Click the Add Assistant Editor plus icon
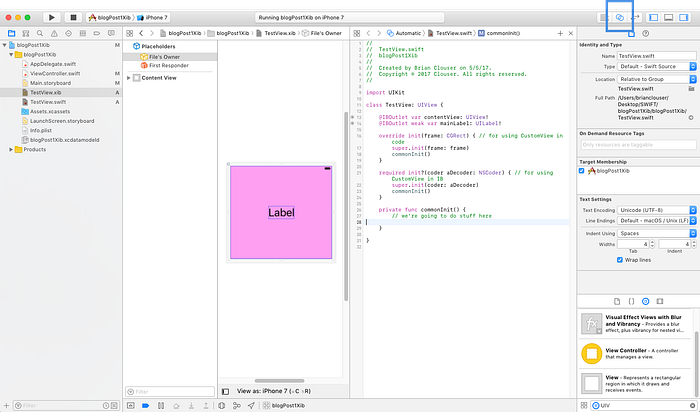This screenshot has width=700, height=412. tap(560, 33)
